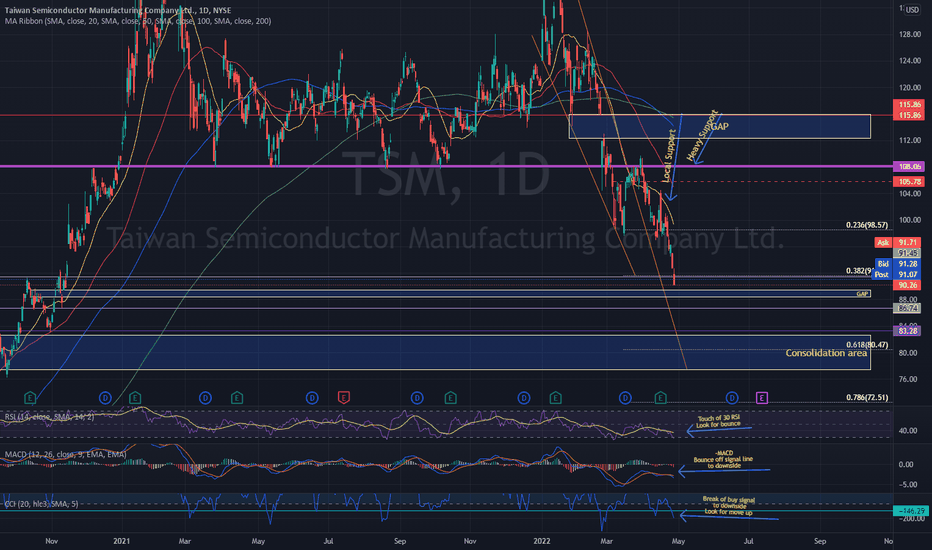This screenshot has width=932, height=550.
Task: Open the USD currency selector
Action: tap(912, 10)
